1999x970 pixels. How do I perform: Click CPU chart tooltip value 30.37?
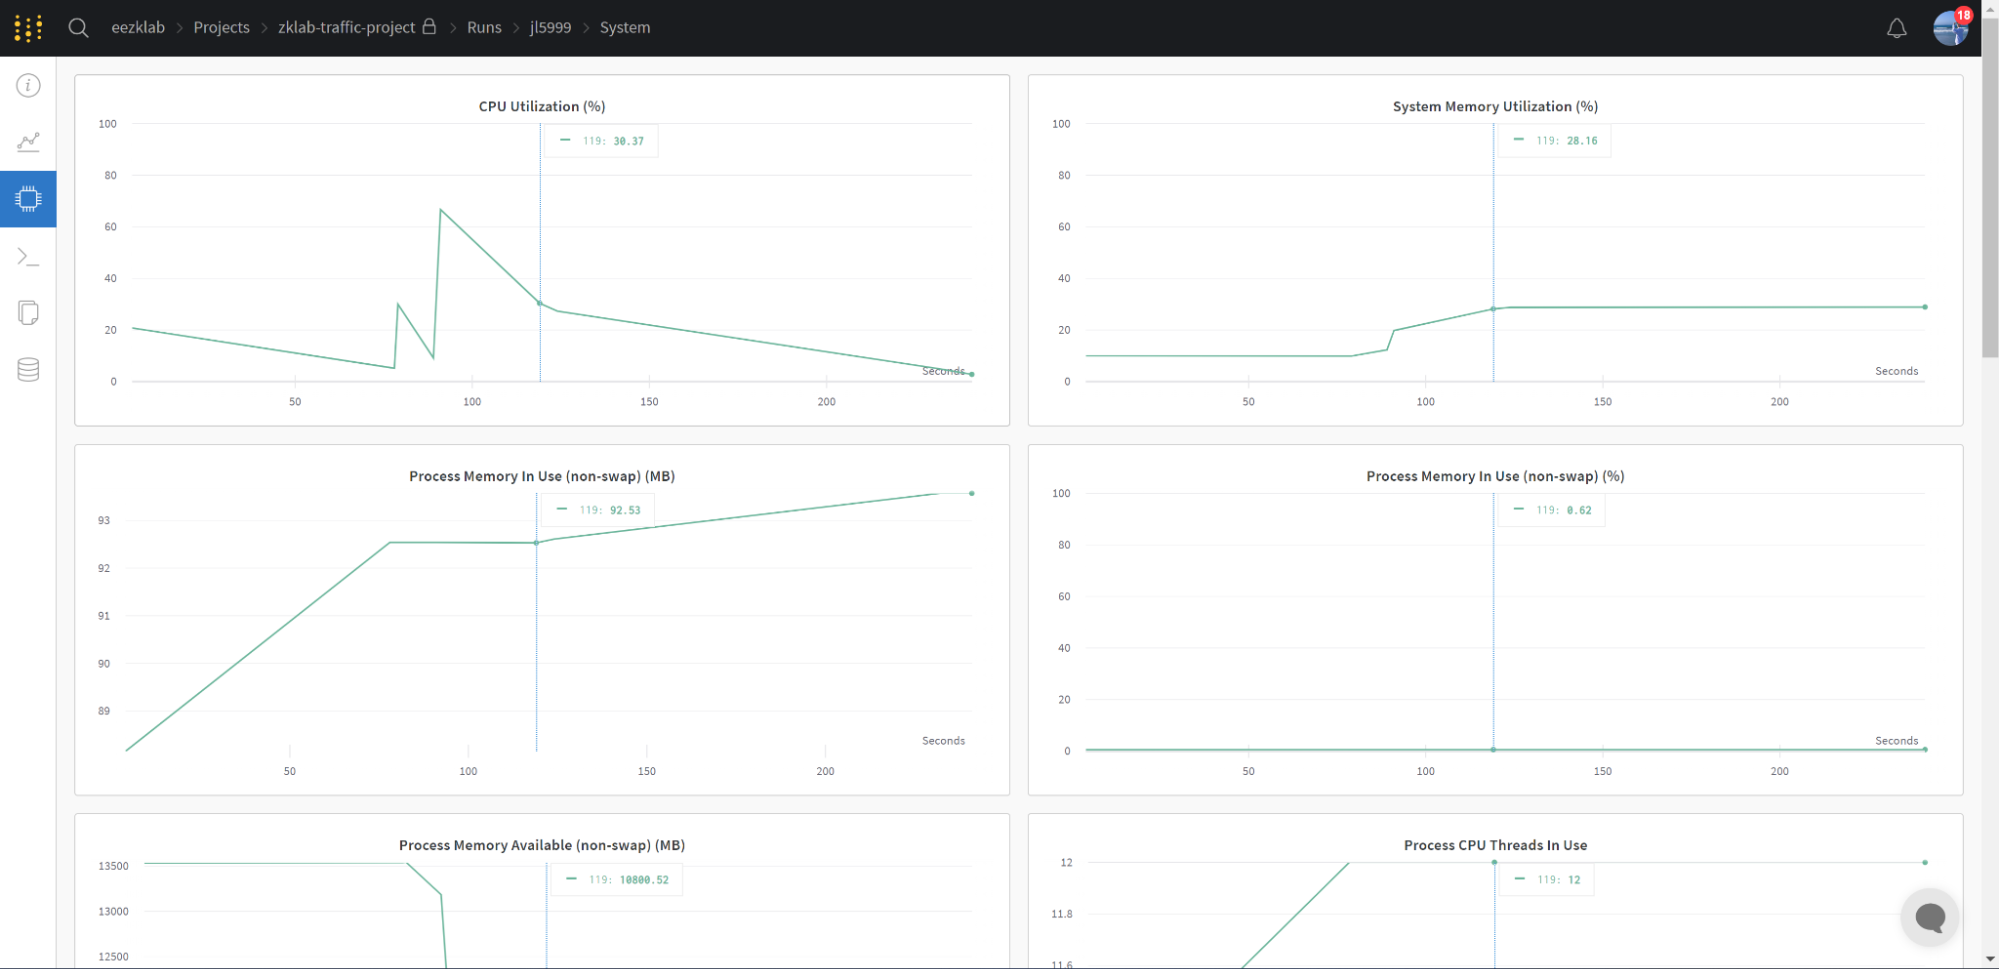[x=628, y=141]
